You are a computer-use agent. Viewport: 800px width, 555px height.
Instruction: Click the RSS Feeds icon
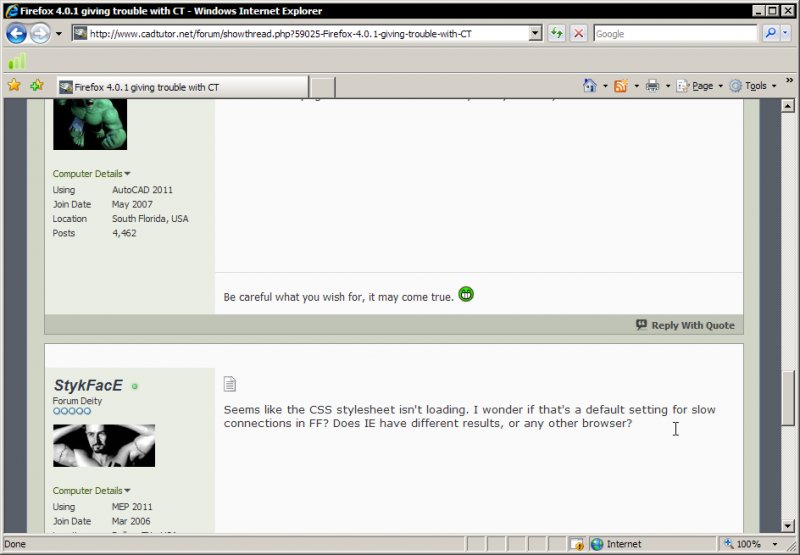620,86
